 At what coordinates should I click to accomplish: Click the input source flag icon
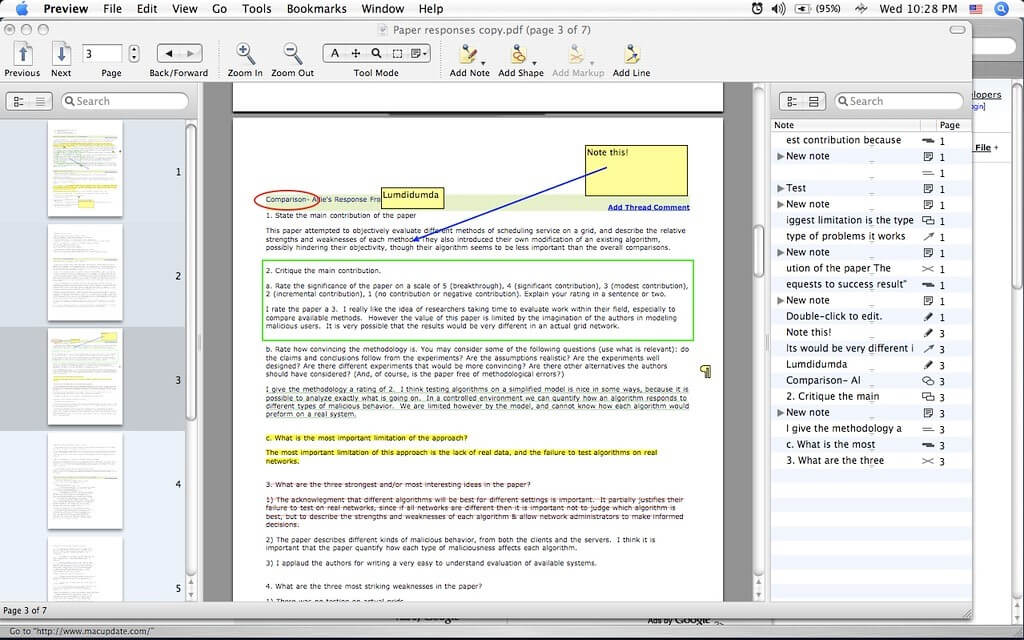pyautogui.click(x=976, y=9)
